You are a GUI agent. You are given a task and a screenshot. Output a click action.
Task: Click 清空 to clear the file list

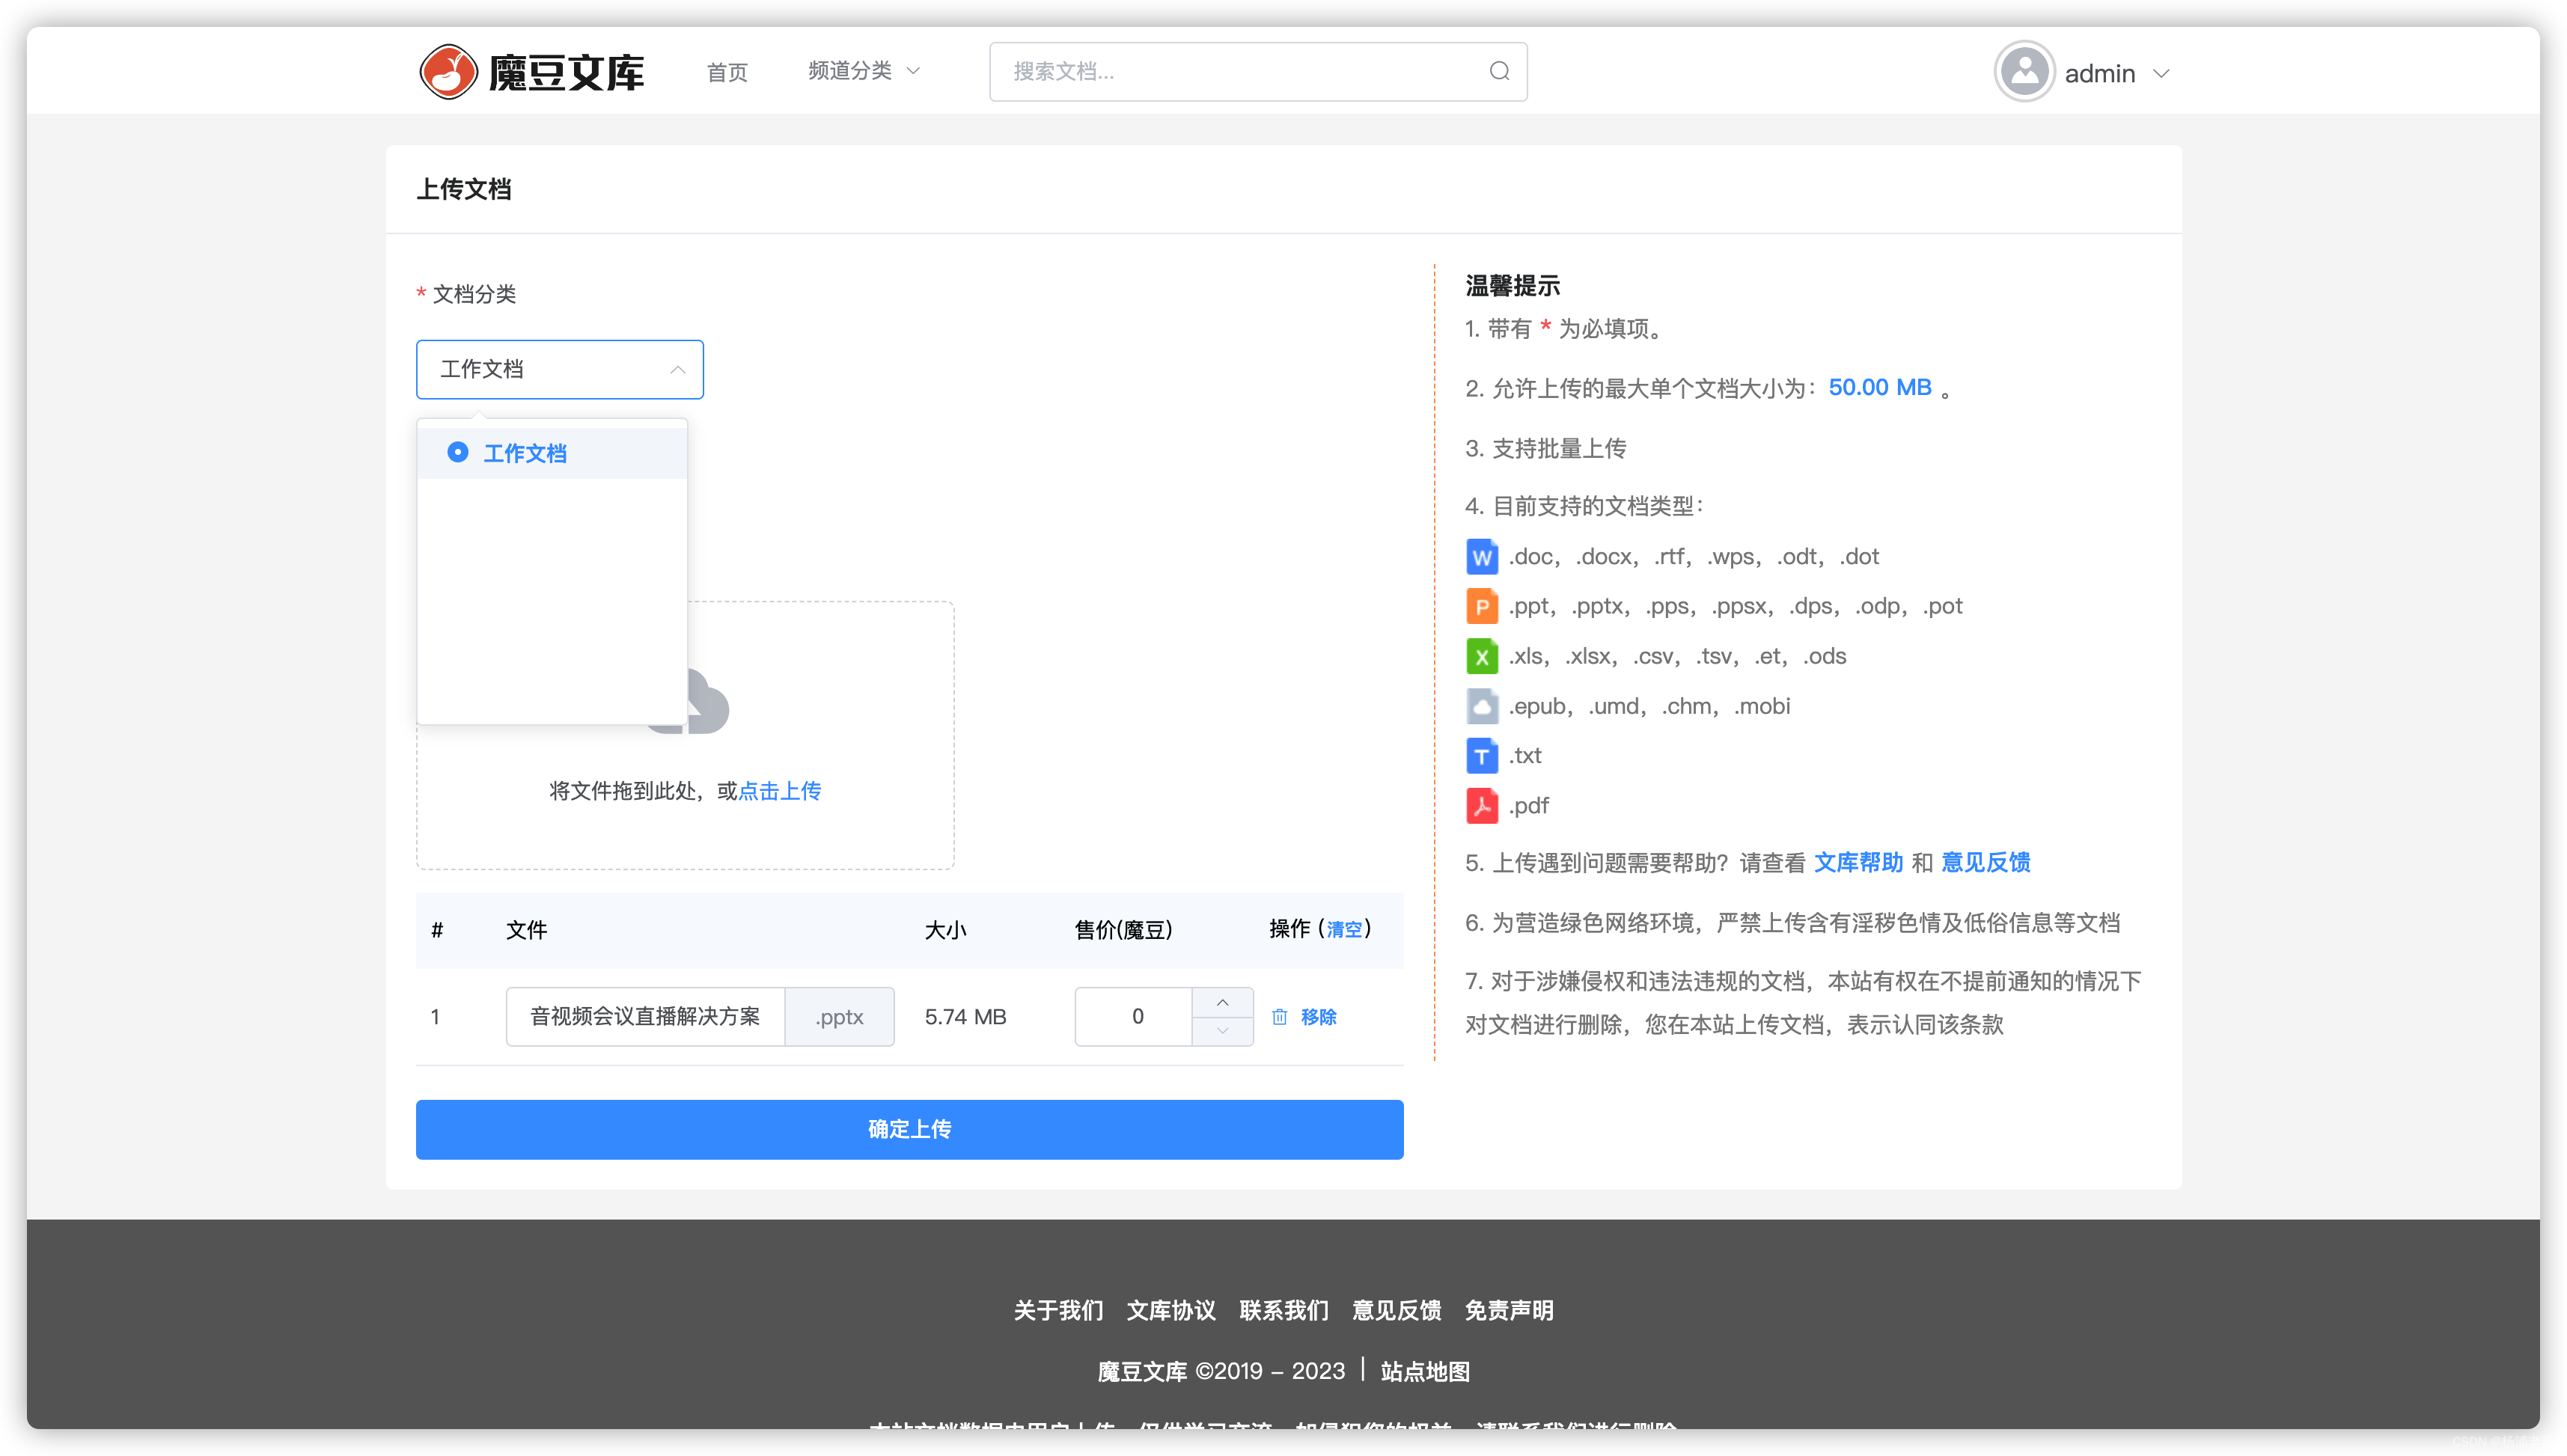click(x=1344, y=930)
